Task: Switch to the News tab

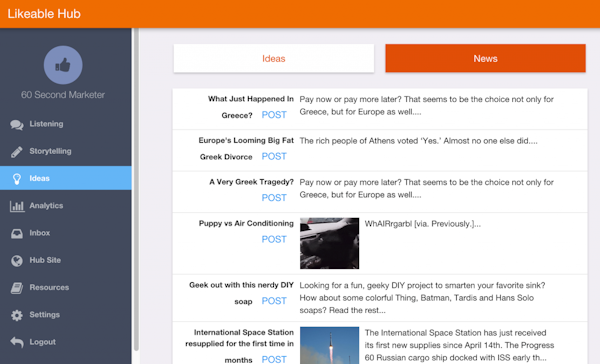Action: coord(485,58)
